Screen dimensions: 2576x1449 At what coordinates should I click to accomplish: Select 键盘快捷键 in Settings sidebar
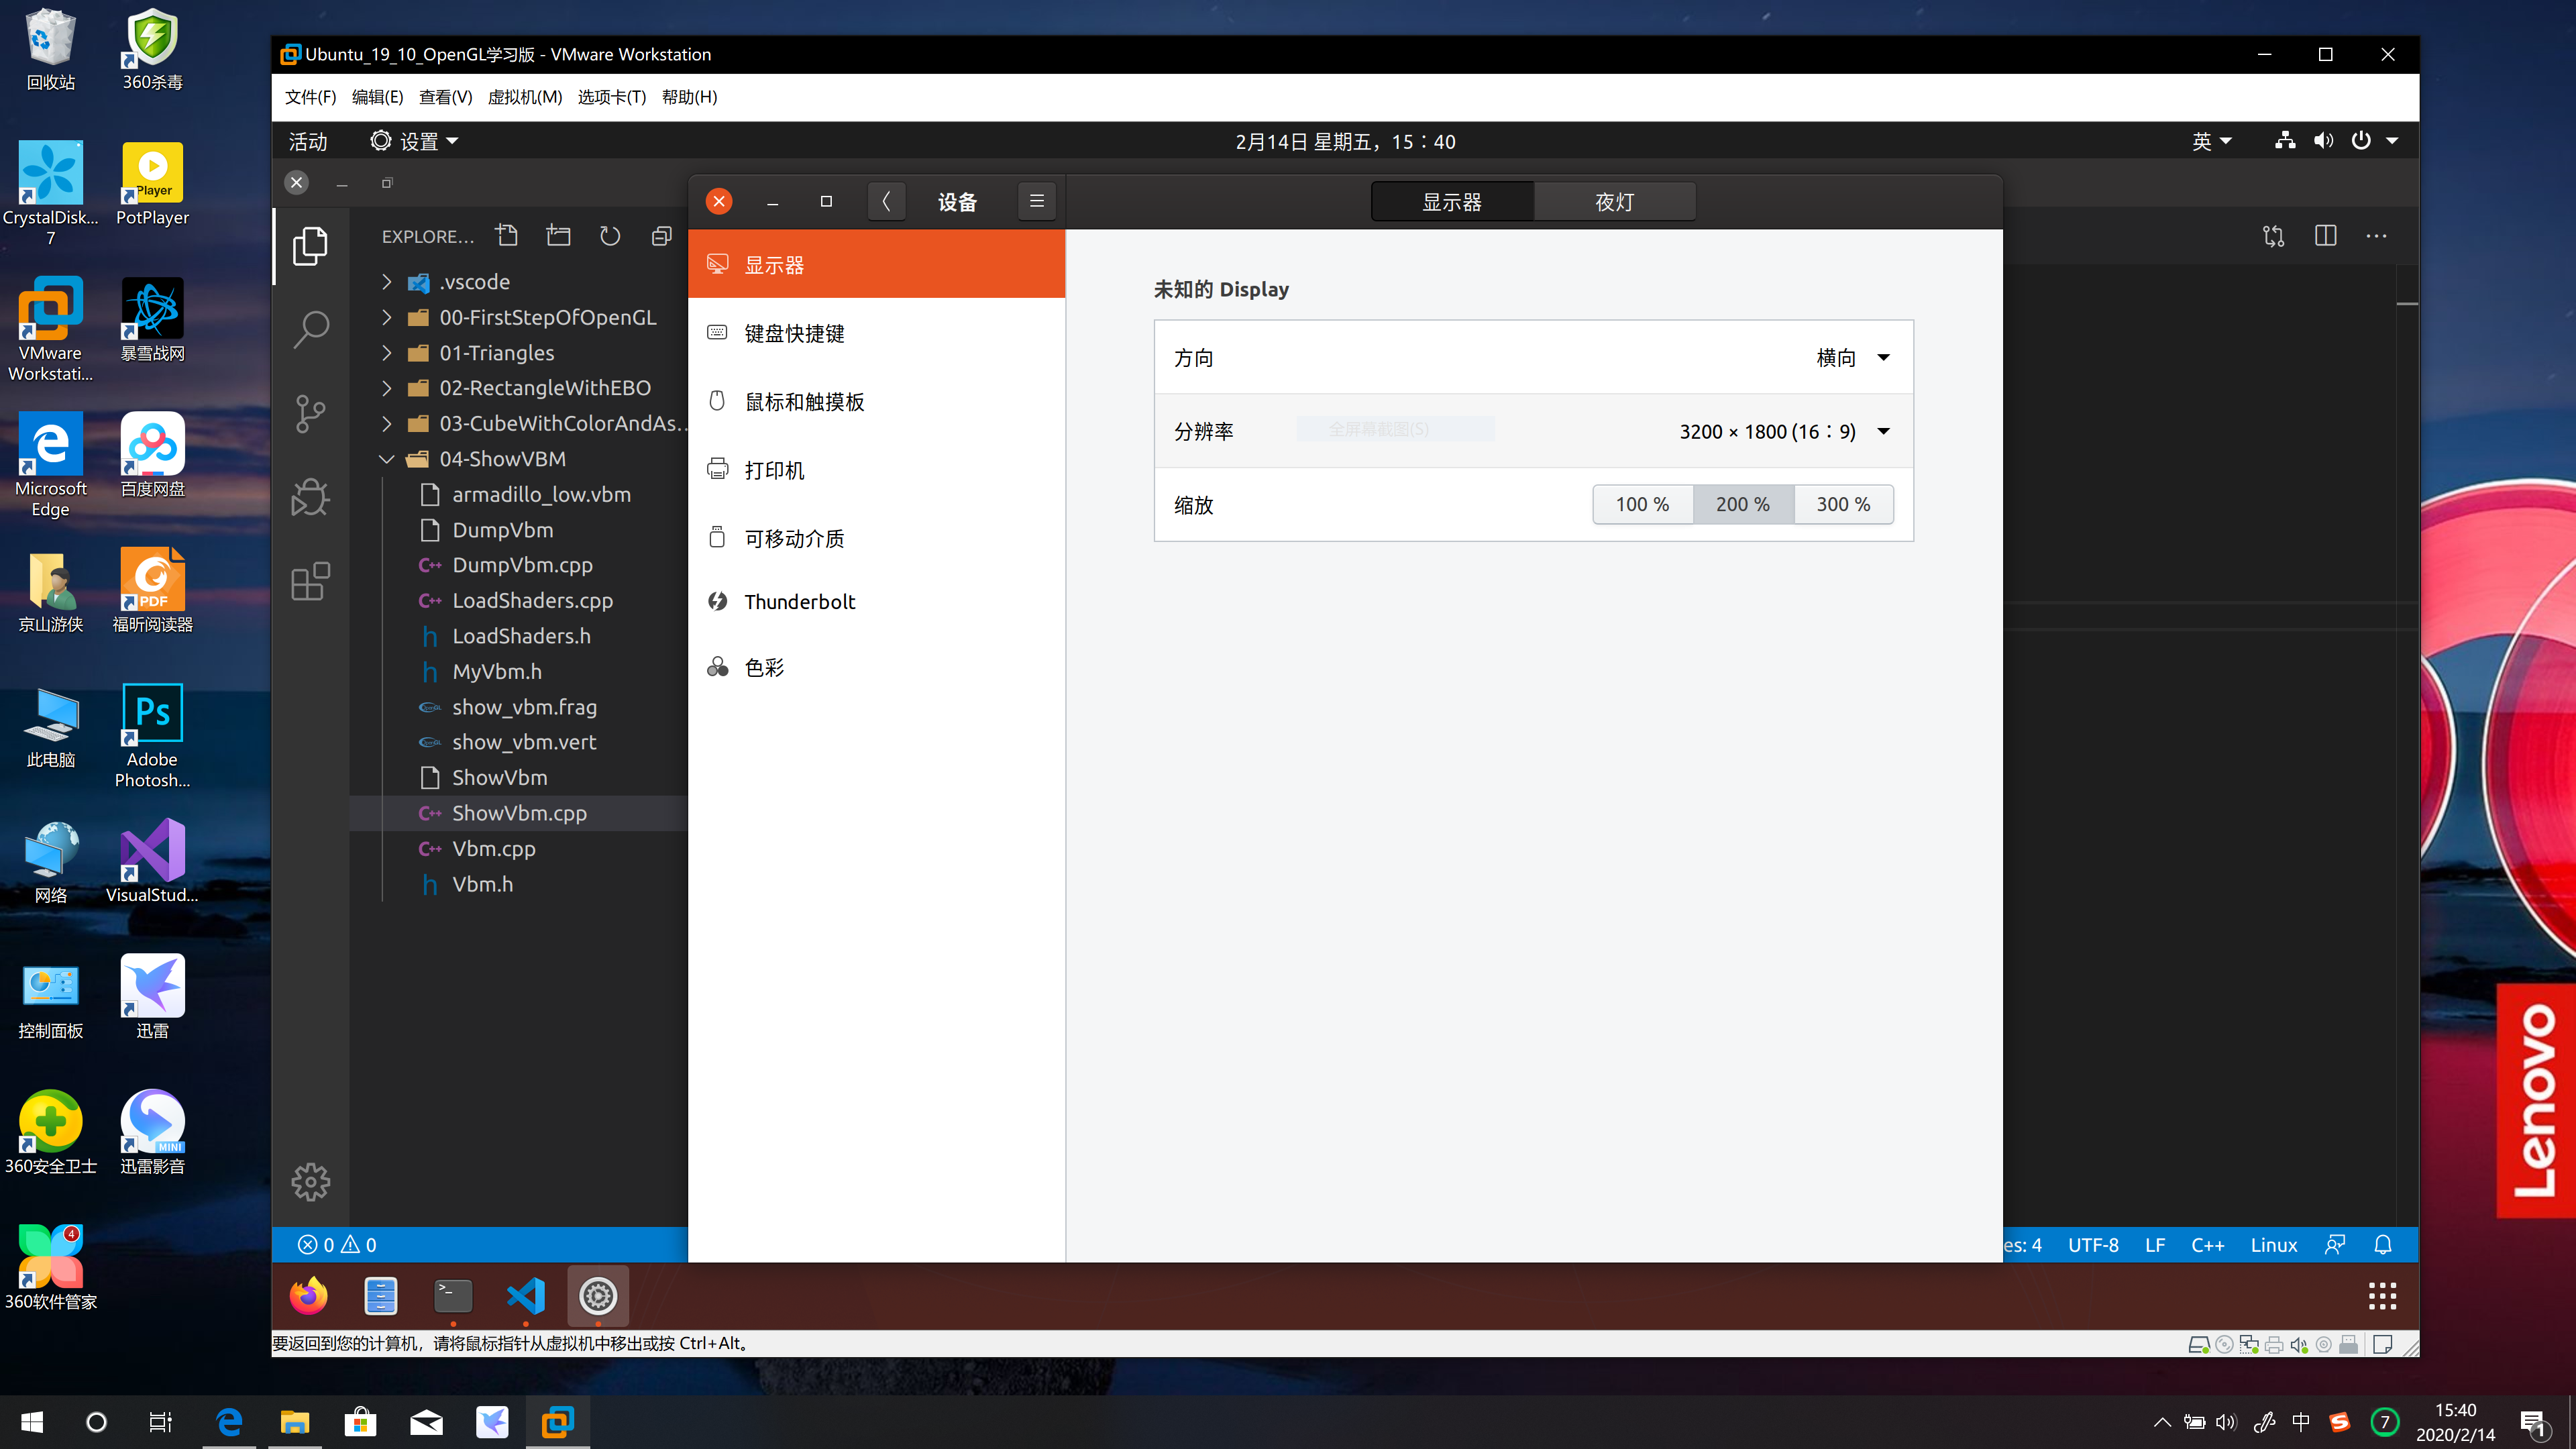[877, 333]
